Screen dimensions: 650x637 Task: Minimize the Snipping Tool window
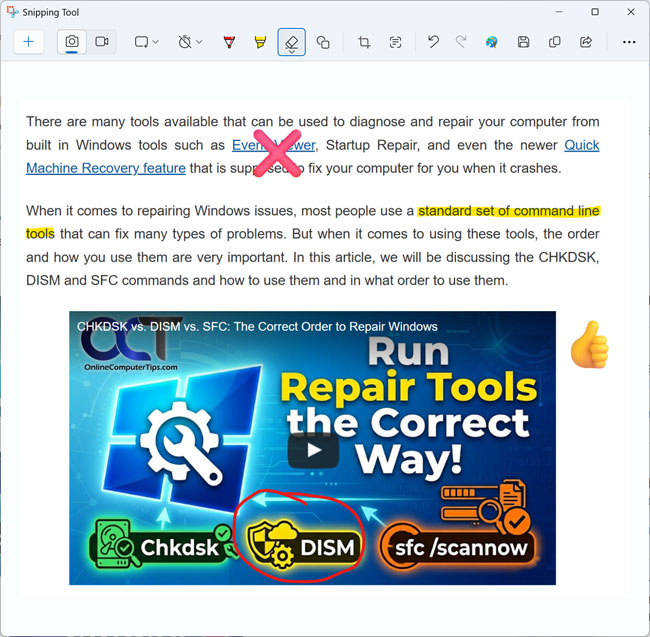[559, 12]
